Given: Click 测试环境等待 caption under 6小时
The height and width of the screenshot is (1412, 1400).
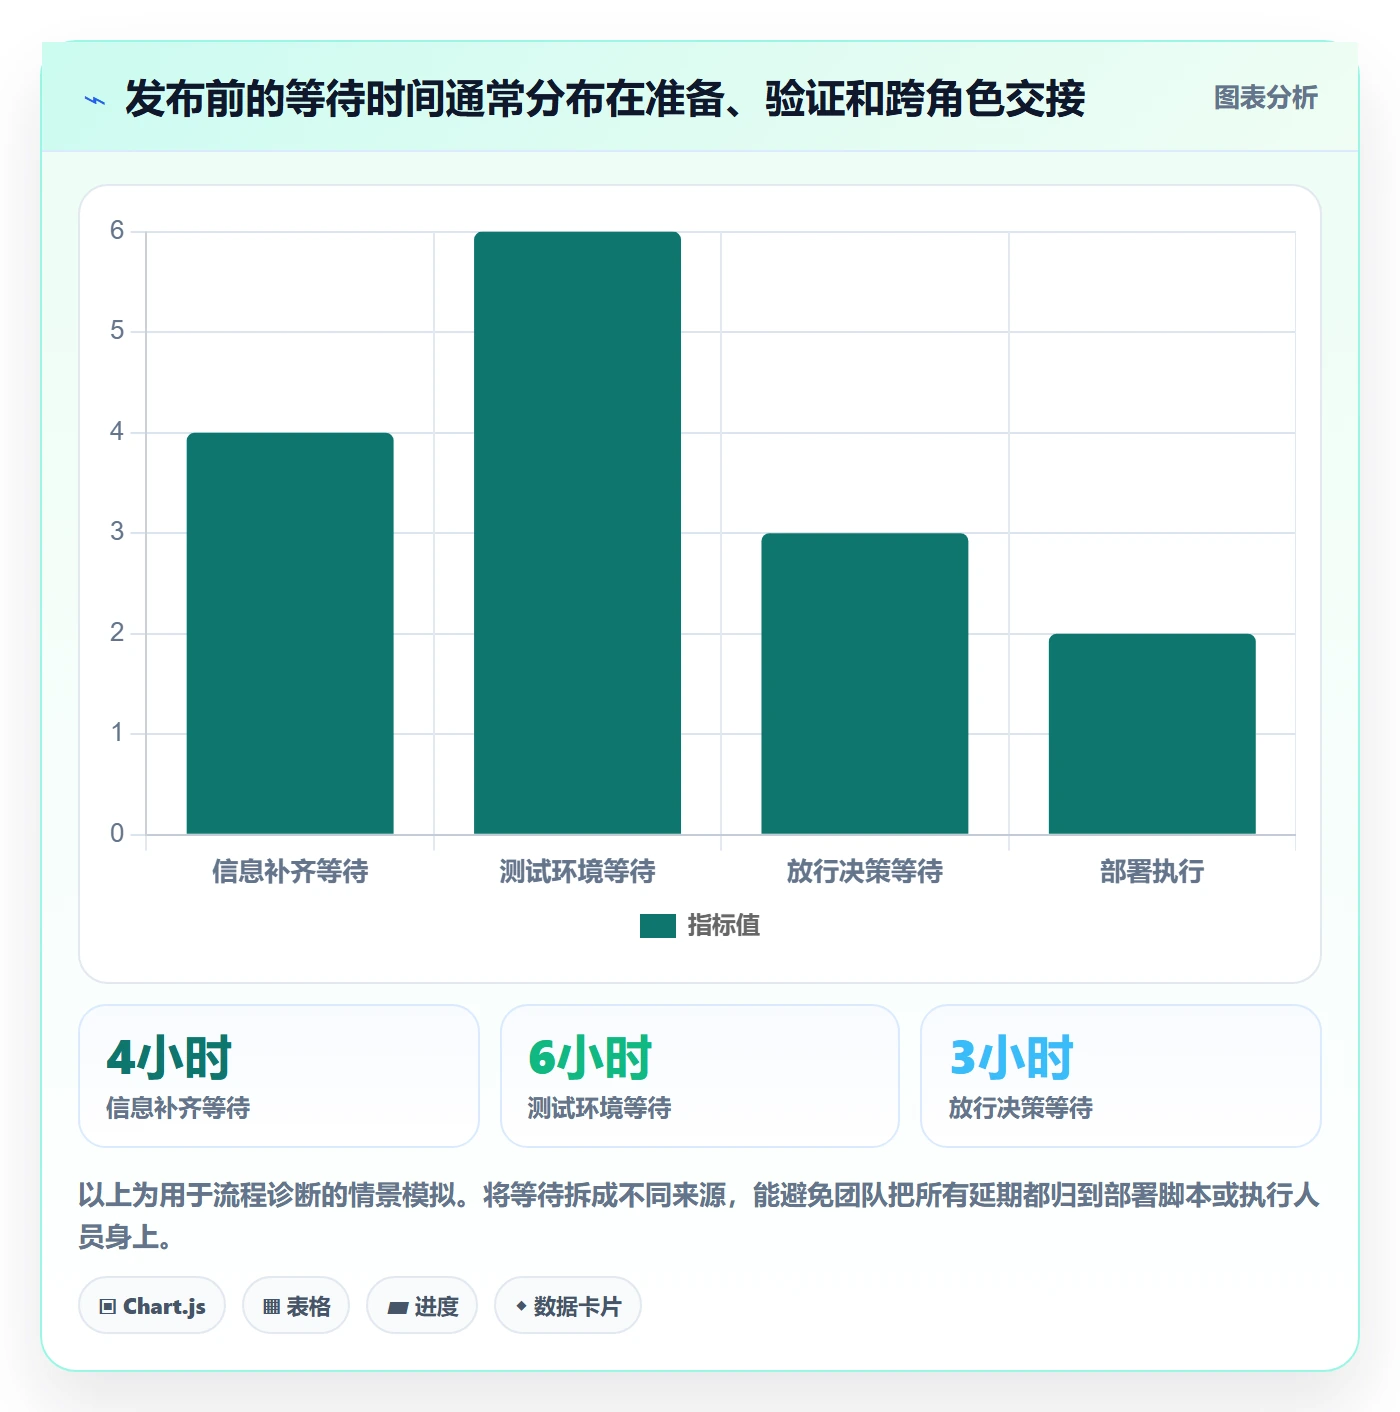Looking at the screenshot, I should (599, 1108).
